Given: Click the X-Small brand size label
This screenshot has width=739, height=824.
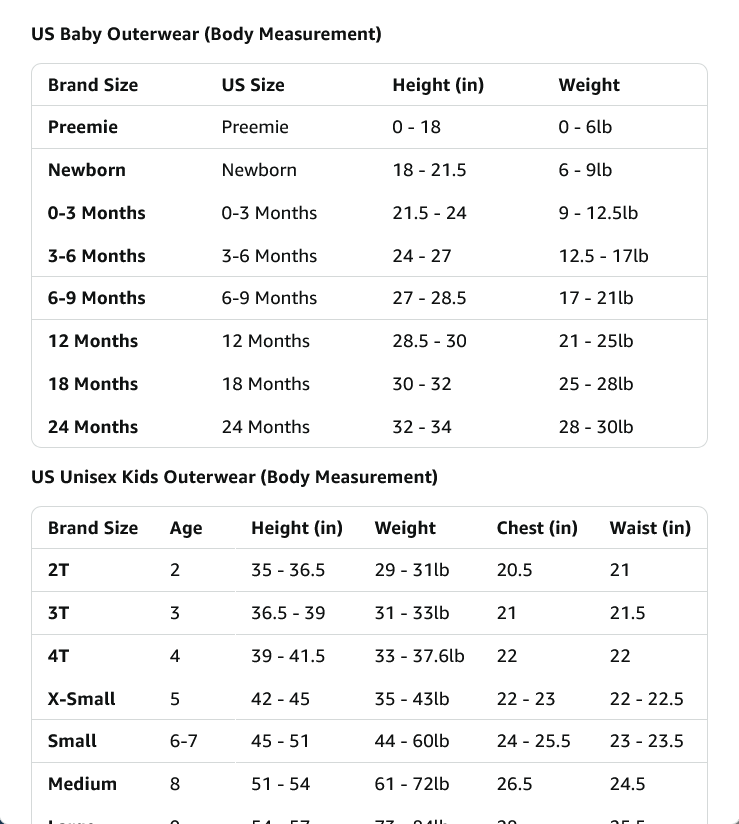Looking at the screenshot, I should pyautogui.click(x=81, y=699).
